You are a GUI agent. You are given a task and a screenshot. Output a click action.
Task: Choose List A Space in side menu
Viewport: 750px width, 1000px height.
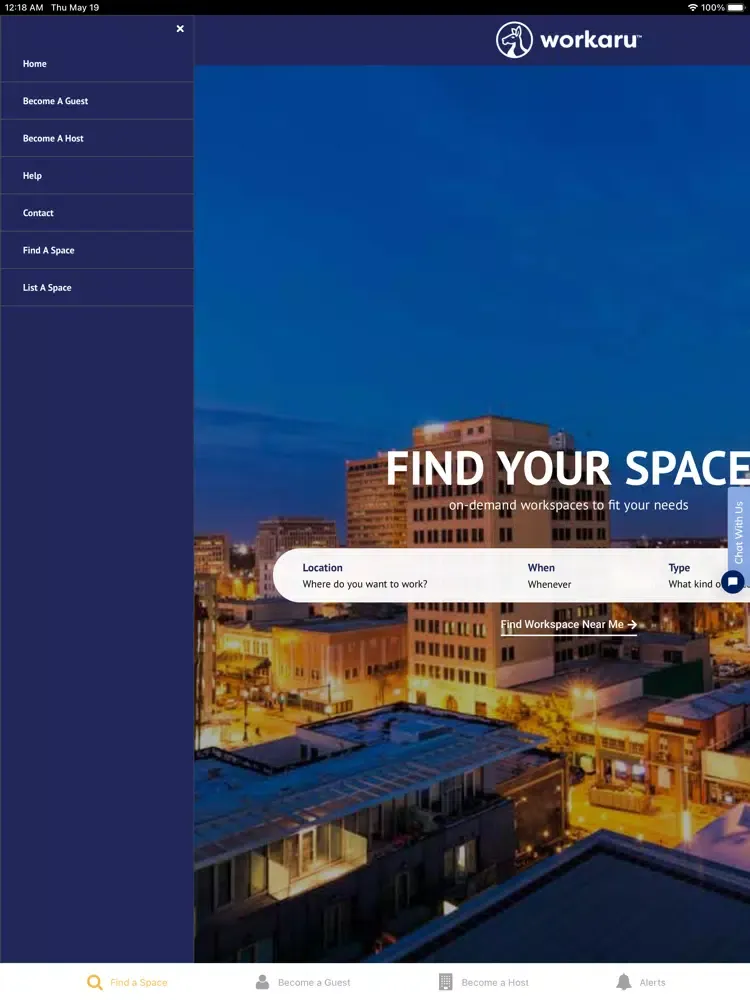point(97,288)
